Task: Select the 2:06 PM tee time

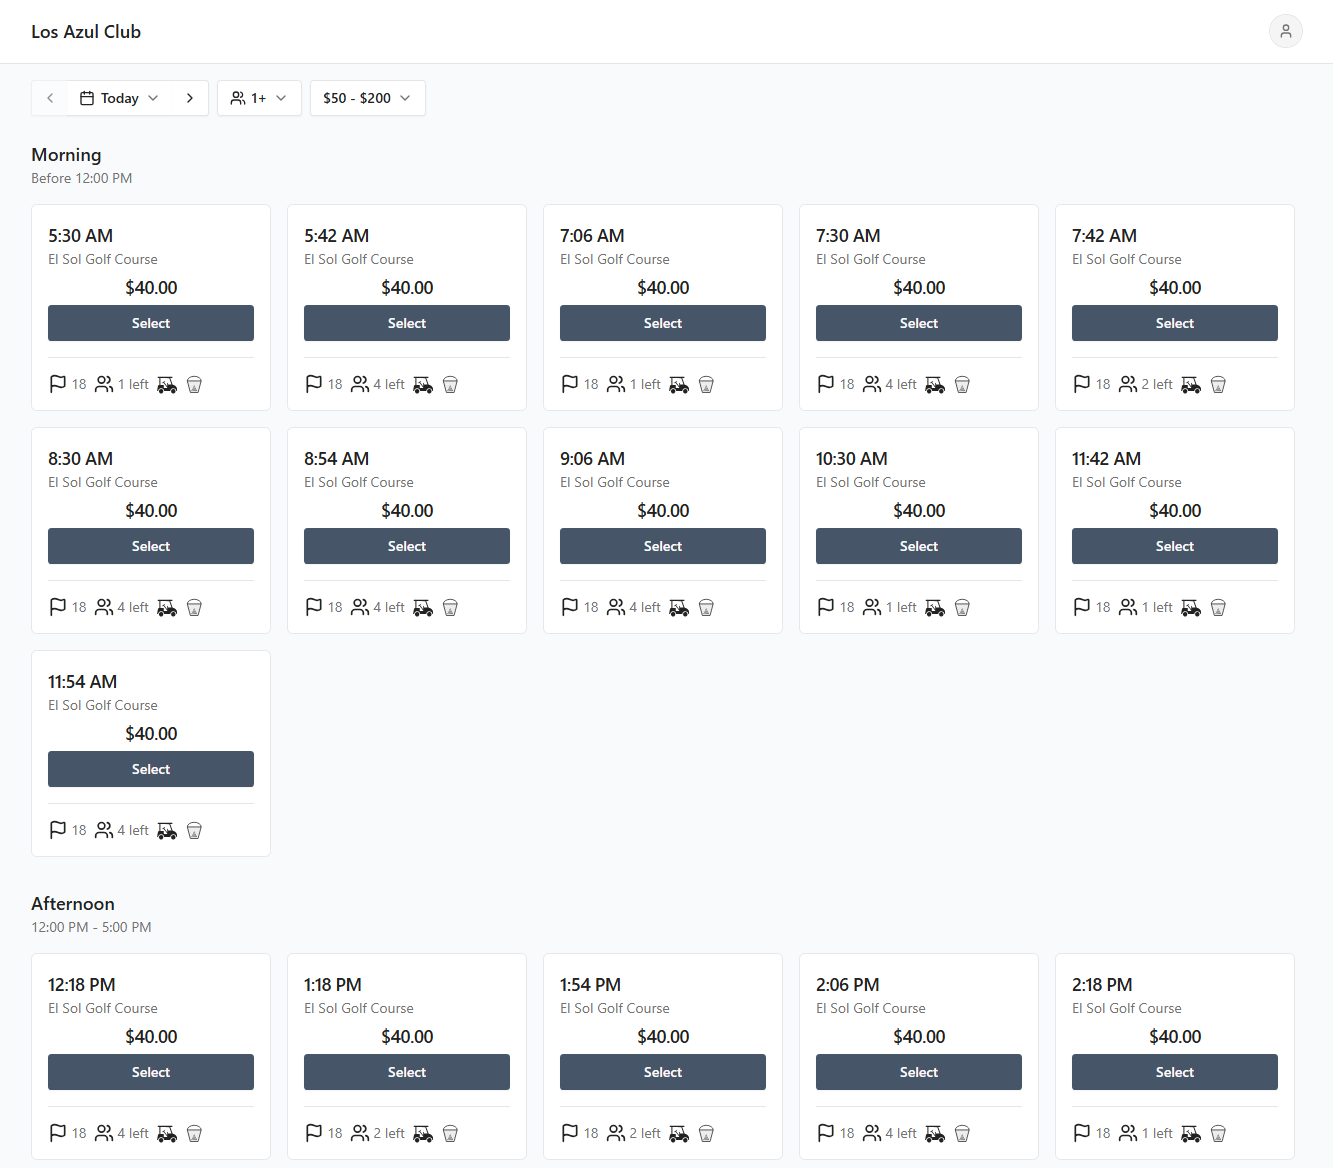Action: coord(918,1071)
